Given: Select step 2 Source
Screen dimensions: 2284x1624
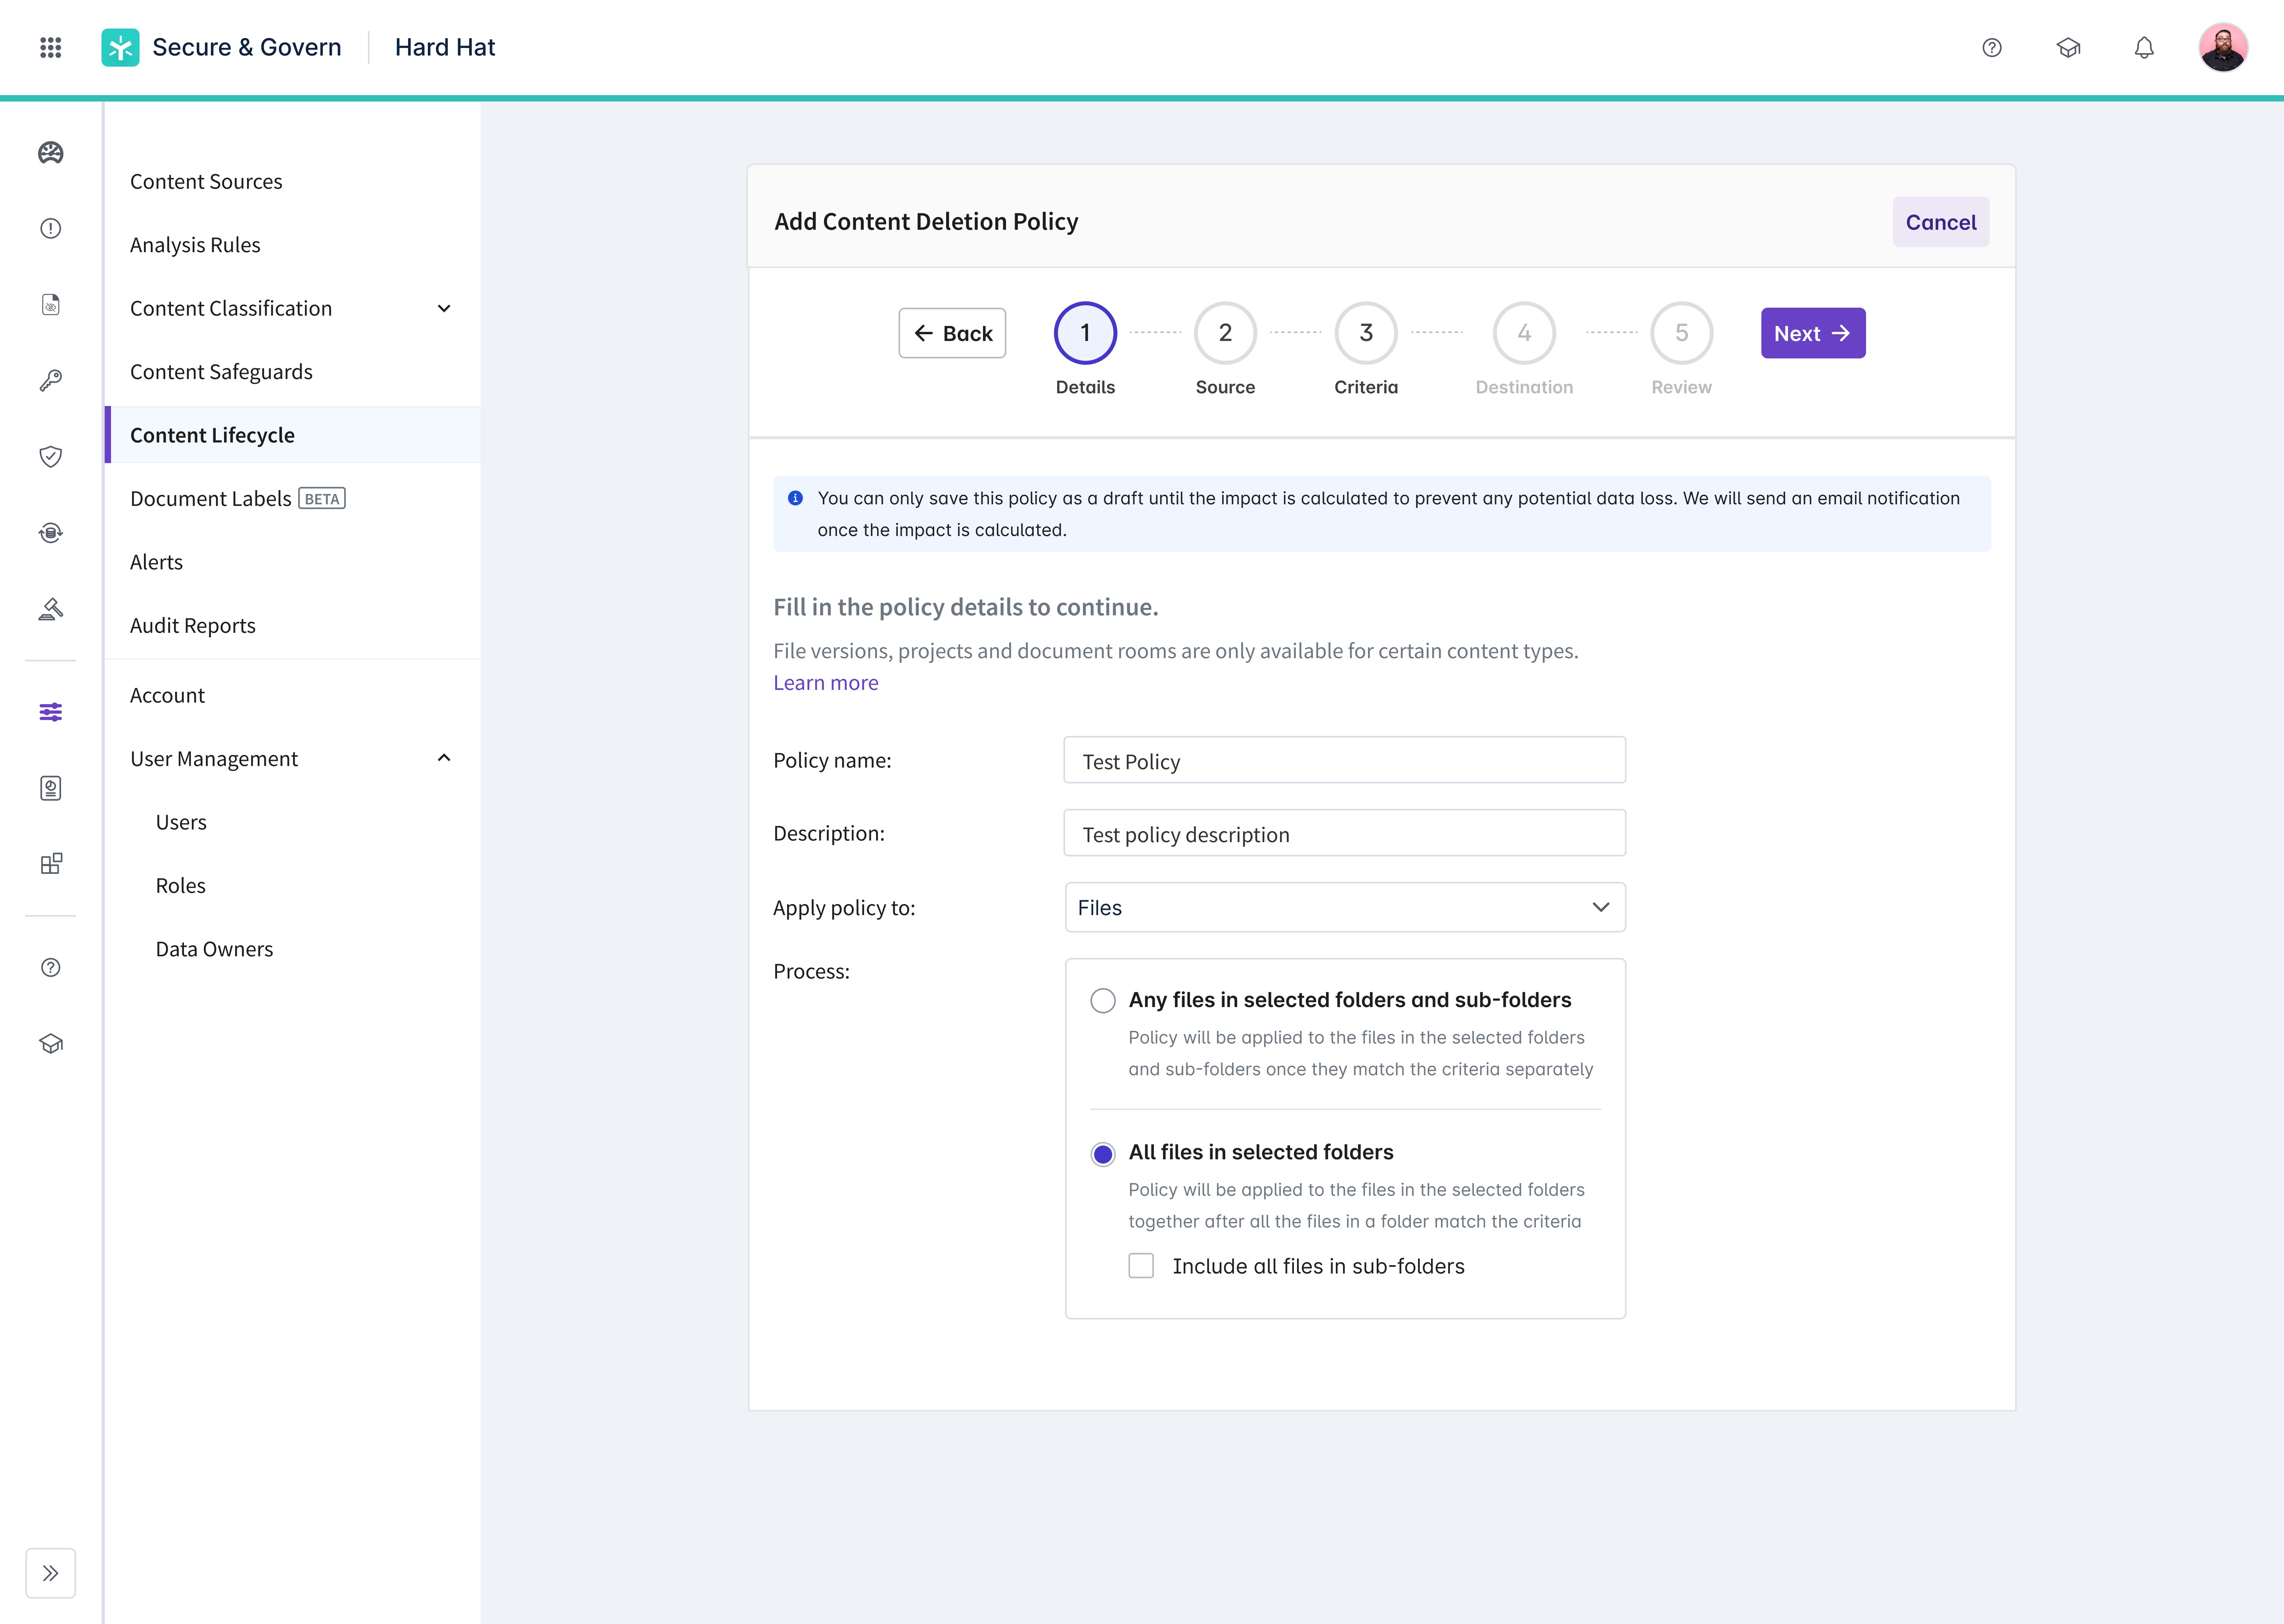Looking at the screenshot, I should click(1225, 333).
